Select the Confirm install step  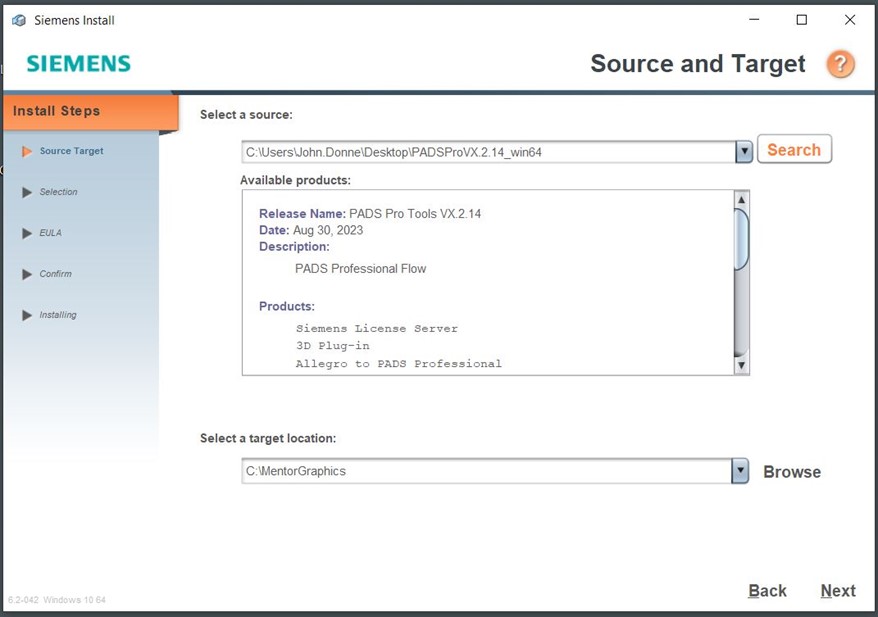pyautogui.click(x=55, y=274)
